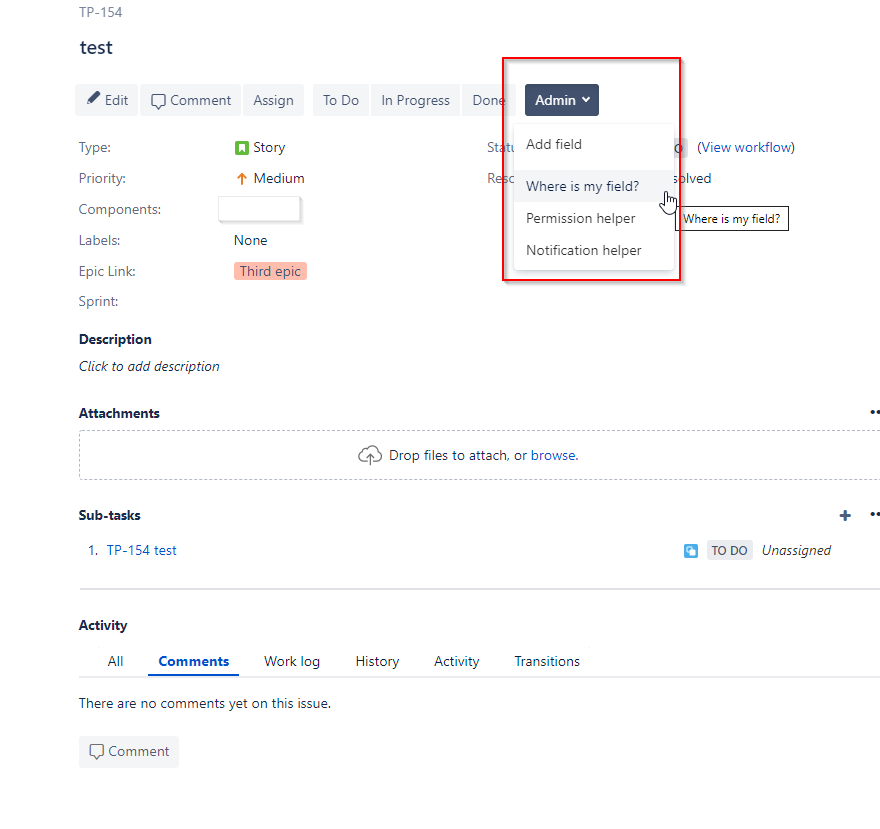
Task: Click the Edit pencil button
Action: pyautogui.click(x=107, y=100)
